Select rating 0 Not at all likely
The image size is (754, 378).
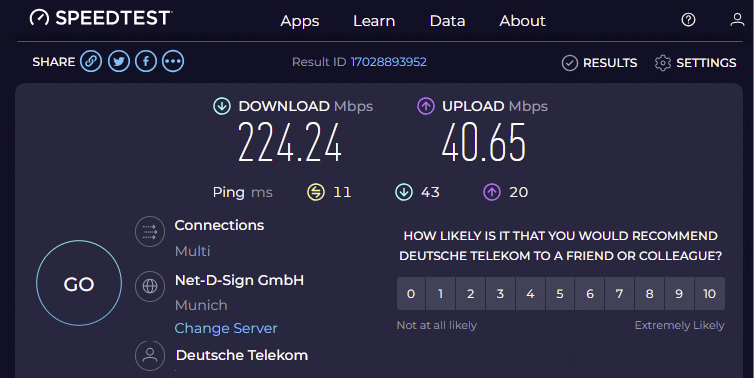click(411, 293)
